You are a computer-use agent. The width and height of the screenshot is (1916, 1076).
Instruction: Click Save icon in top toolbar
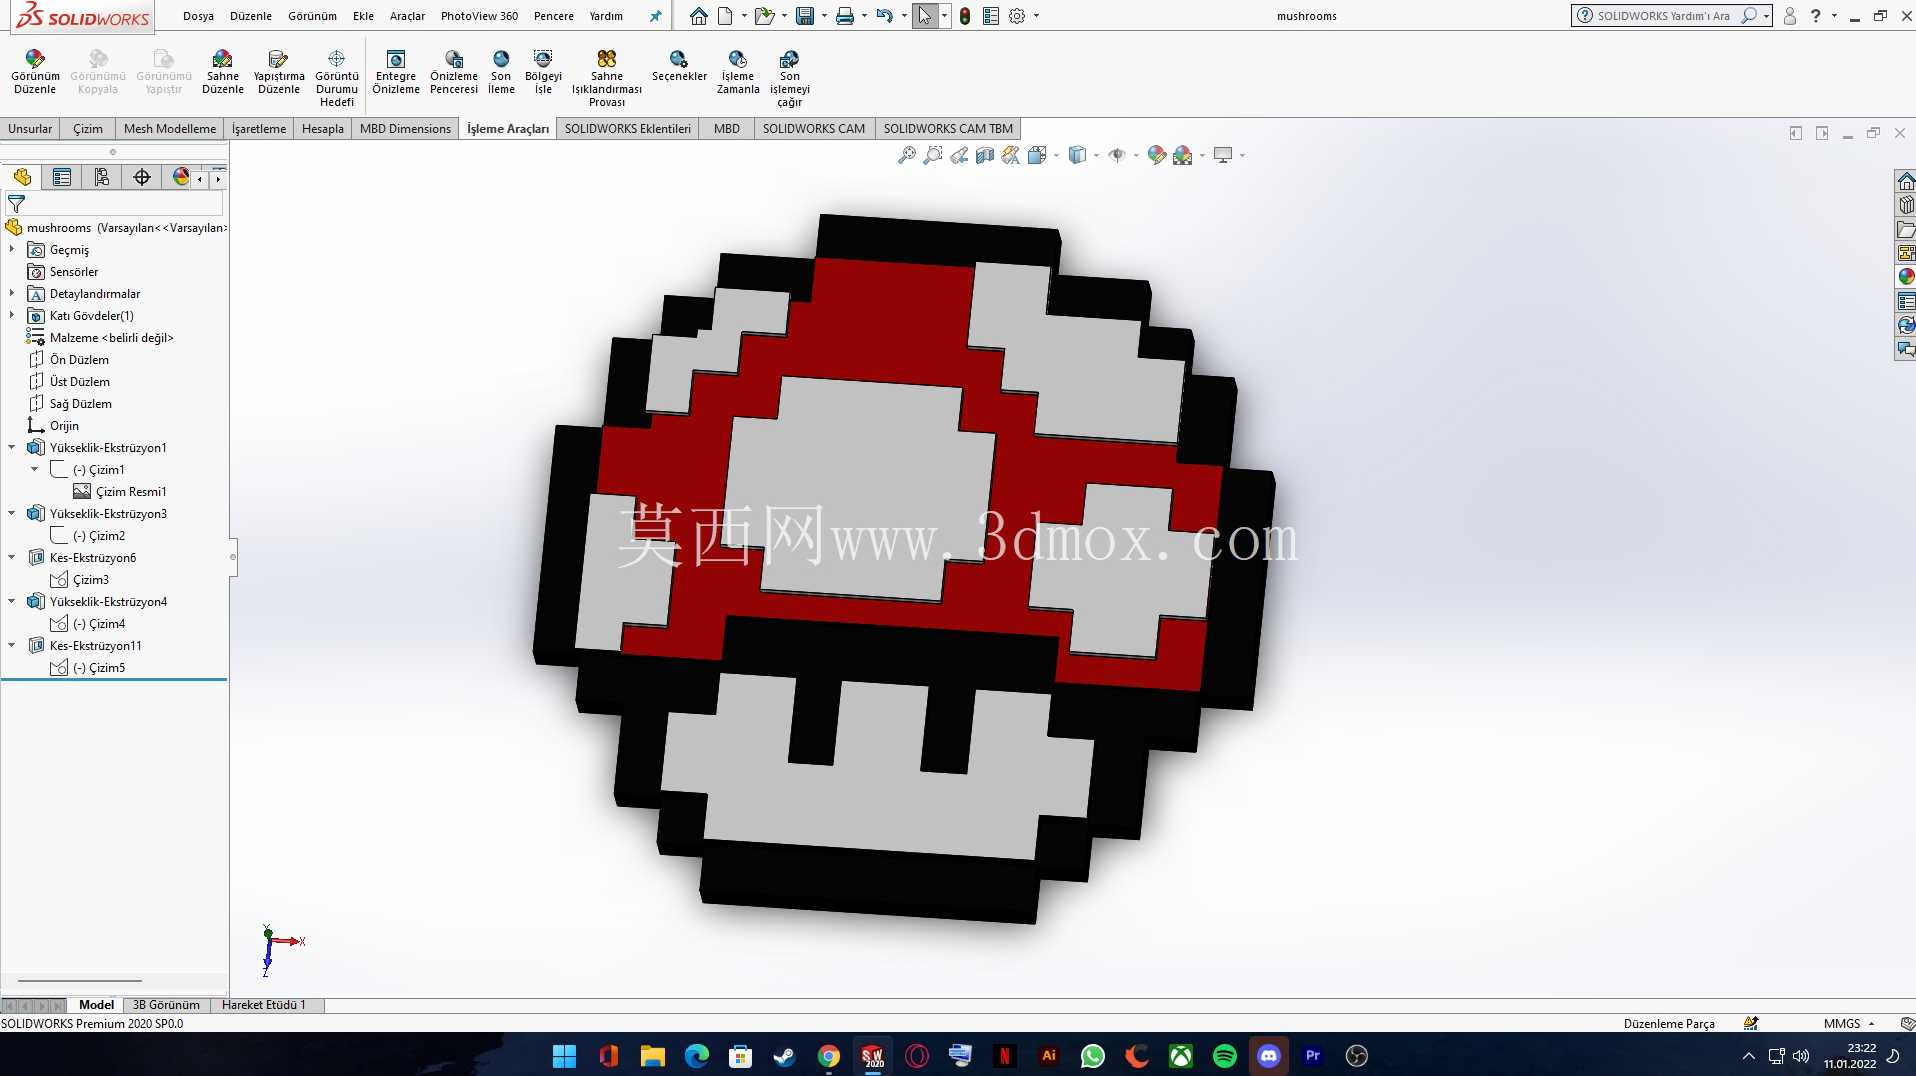pos(804,16)
